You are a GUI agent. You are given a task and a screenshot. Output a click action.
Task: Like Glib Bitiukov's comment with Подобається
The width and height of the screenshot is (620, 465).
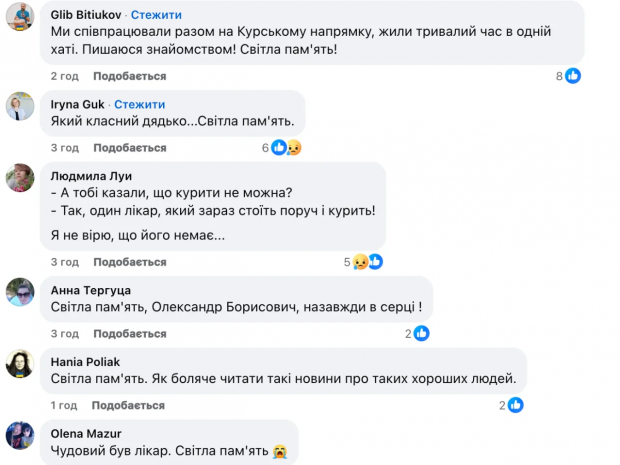pos(129,76)
